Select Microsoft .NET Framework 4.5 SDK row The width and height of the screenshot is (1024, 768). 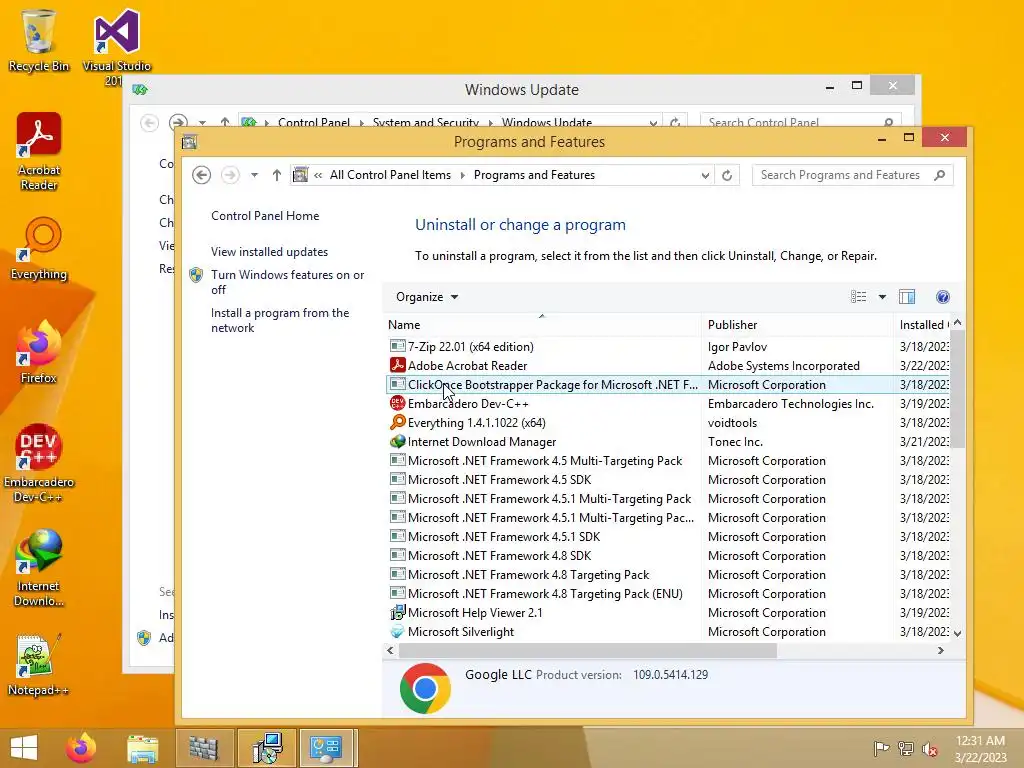pyautogui.click(x=668, y=479)
